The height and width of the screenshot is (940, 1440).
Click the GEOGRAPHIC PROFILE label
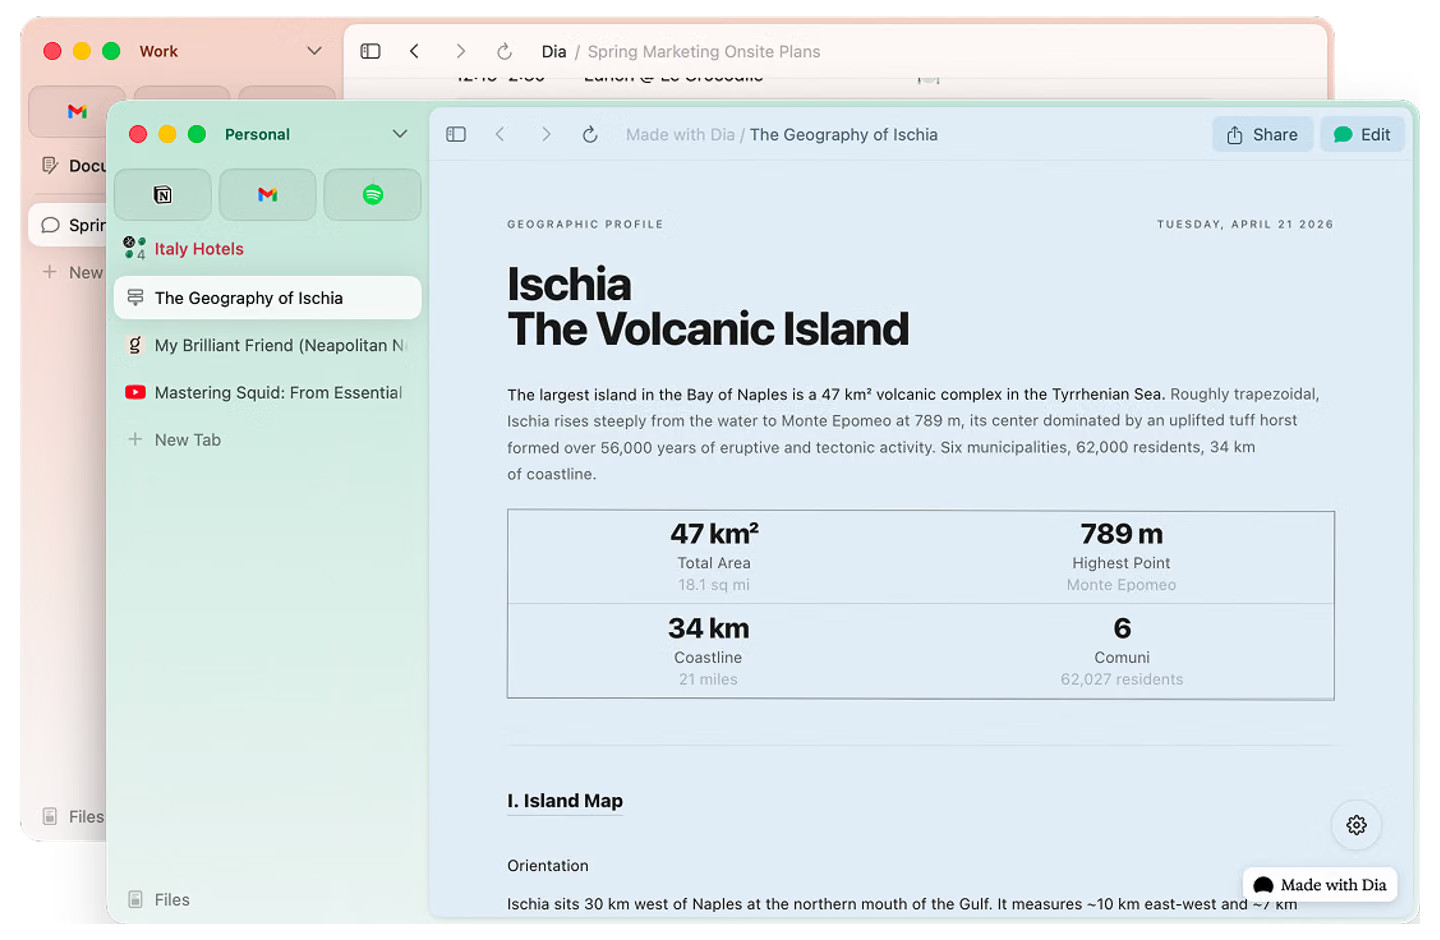coord(585,224)
